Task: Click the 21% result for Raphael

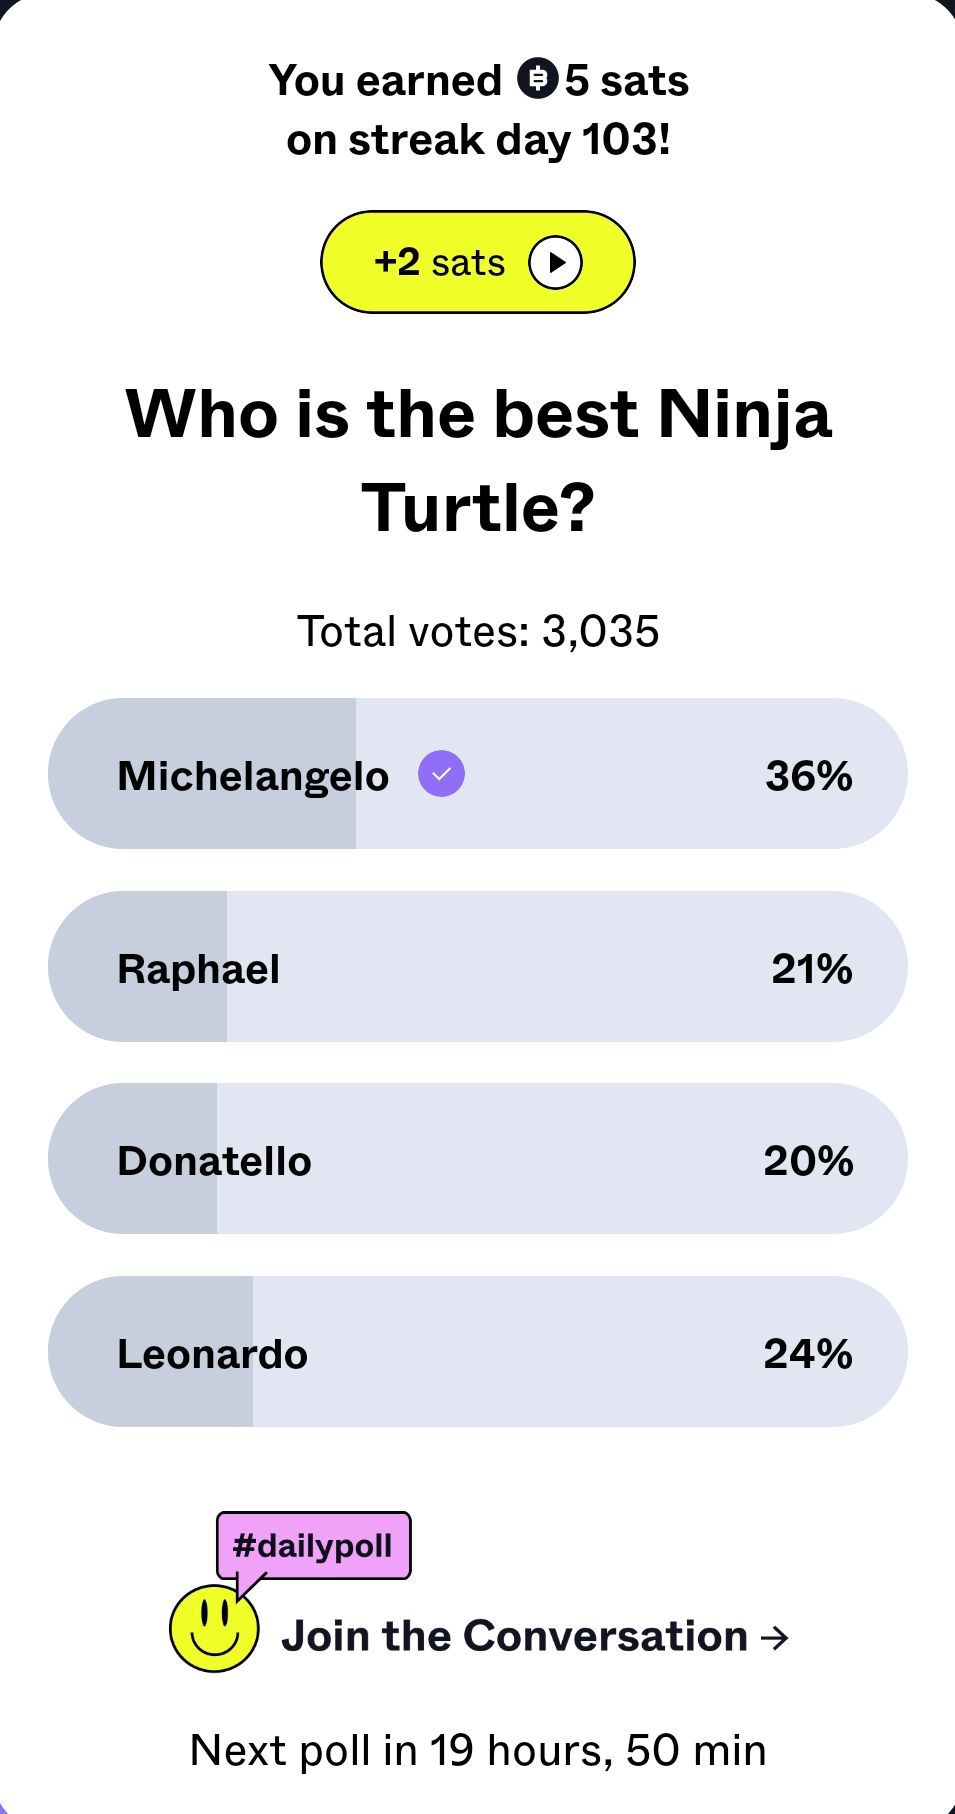Action: point(811,968)
